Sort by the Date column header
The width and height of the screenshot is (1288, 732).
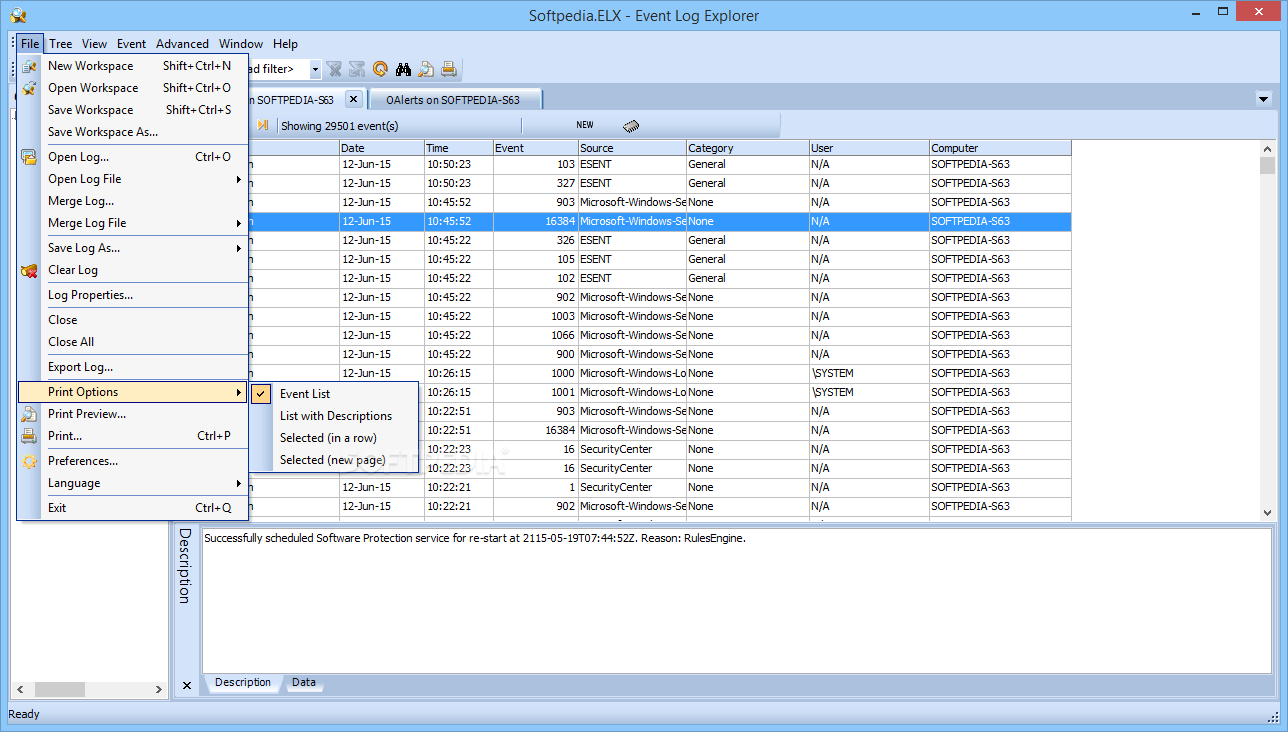pyautogui.click(x=382, y=148)
